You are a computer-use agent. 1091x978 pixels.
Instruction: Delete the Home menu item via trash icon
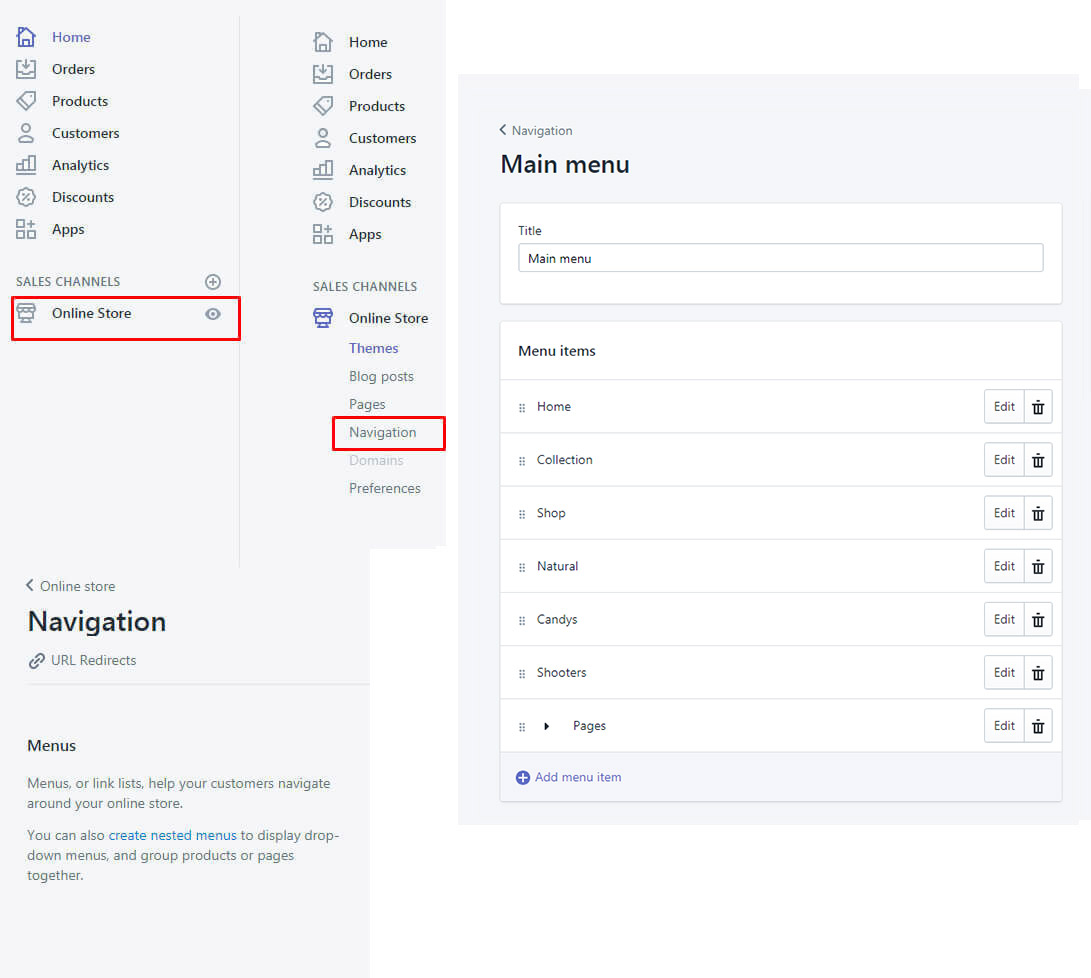1038,407
